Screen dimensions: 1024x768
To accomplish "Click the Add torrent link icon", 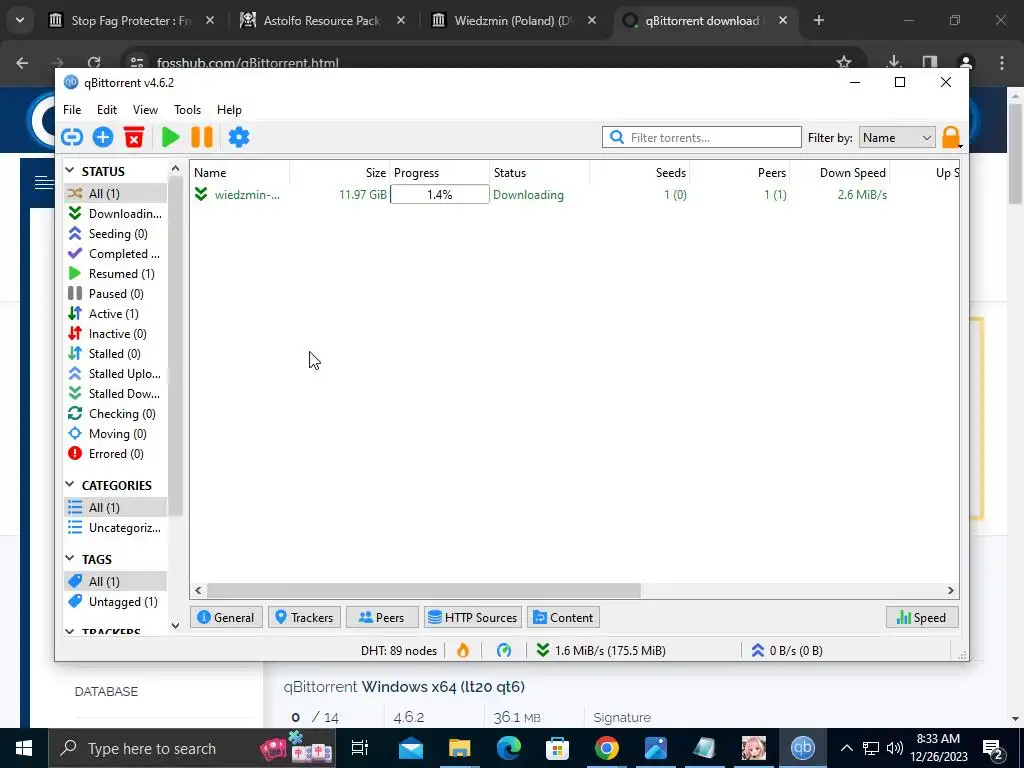I will tap(72, 137).
